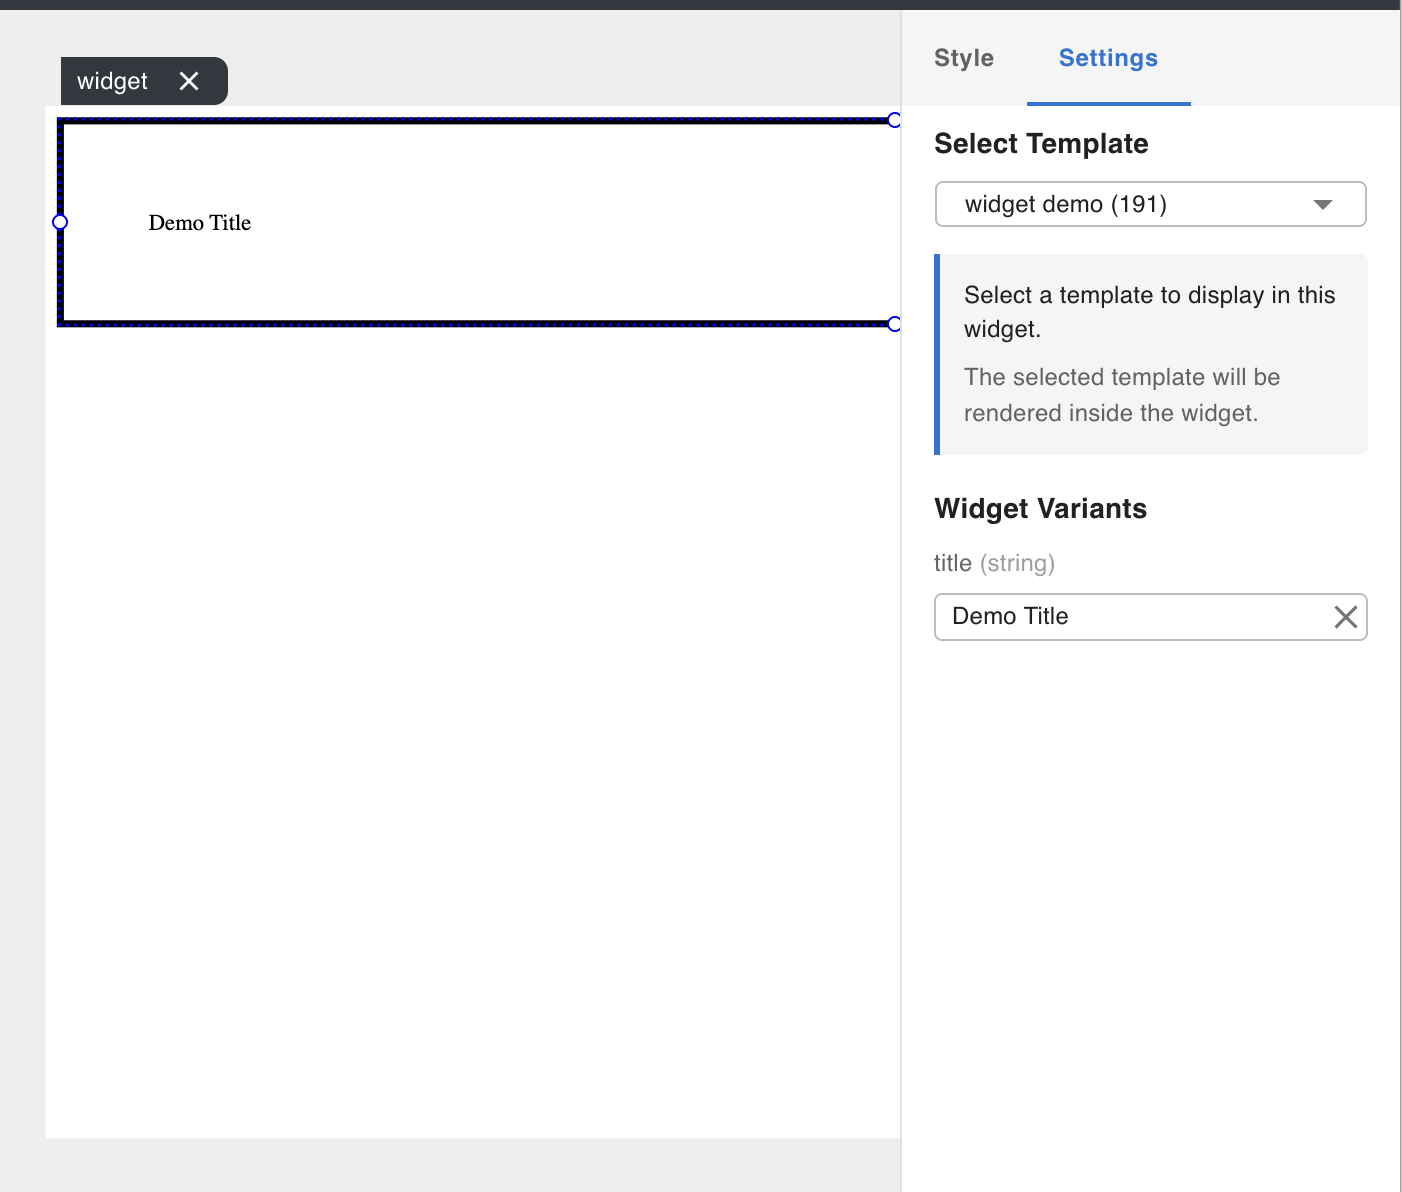
Task: Open the Settings tab
Action: point(1107,58)
